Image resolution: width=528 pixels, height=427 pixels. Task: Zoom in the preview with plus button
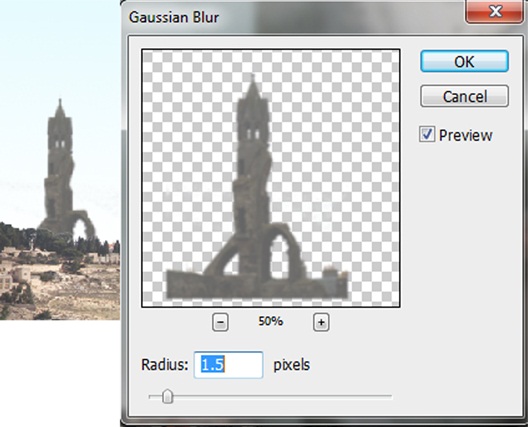pyautogui.click(x=321, y=322)
